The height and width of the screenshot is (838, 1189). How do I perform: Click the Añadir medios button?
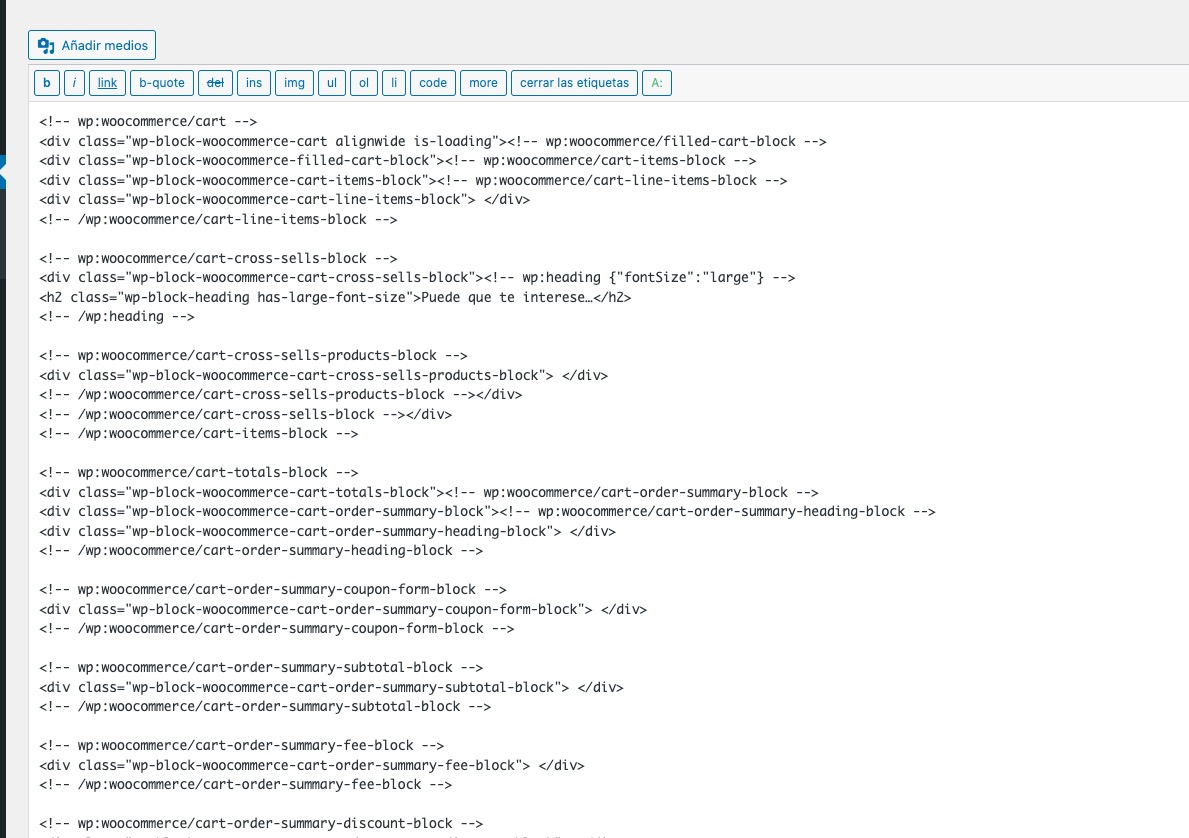point(92,46)
